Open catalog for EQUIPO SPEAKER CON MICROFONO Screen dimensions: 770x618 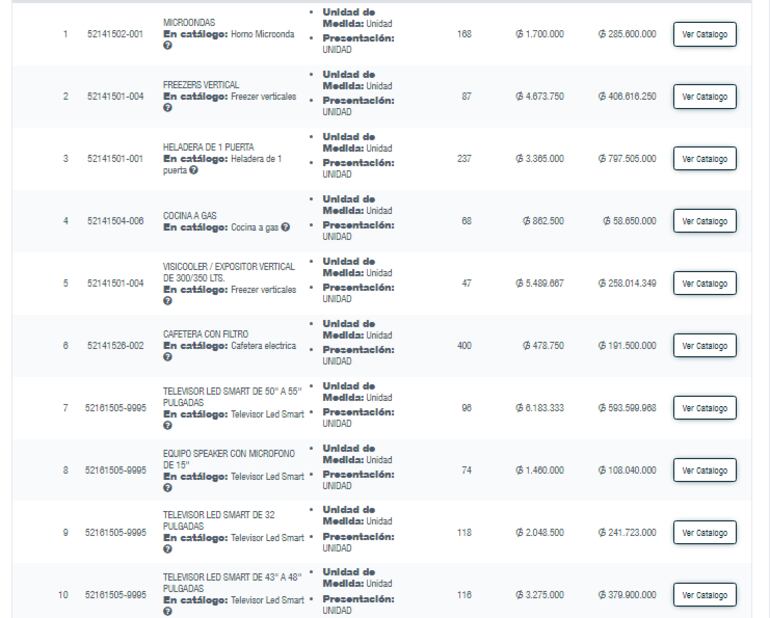pos(704,470)
